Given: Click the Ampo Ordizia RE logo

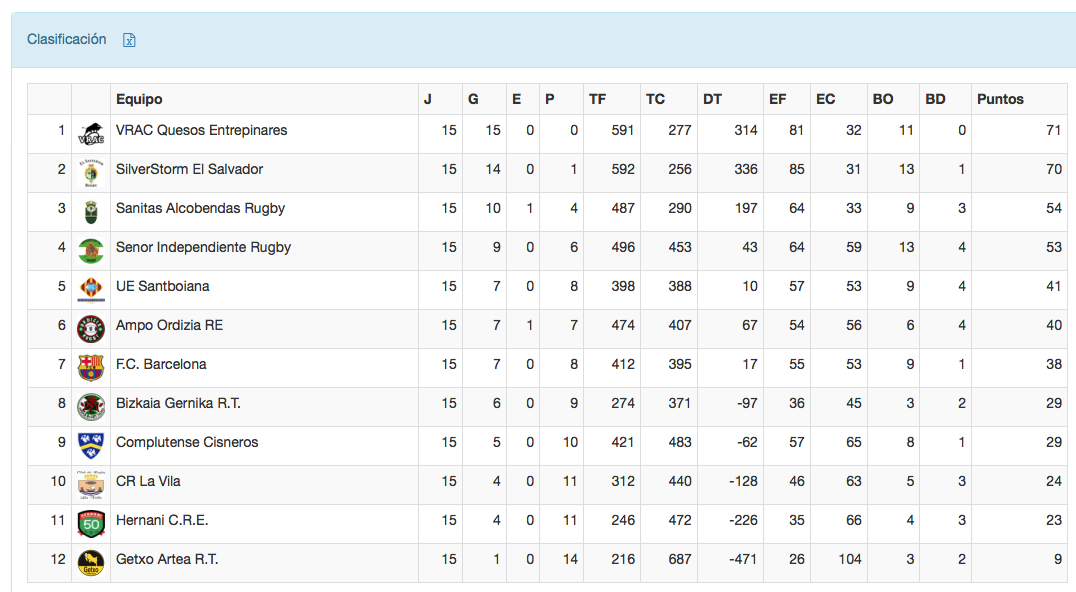Looking at the screenshot, I should tap(91, 329).
